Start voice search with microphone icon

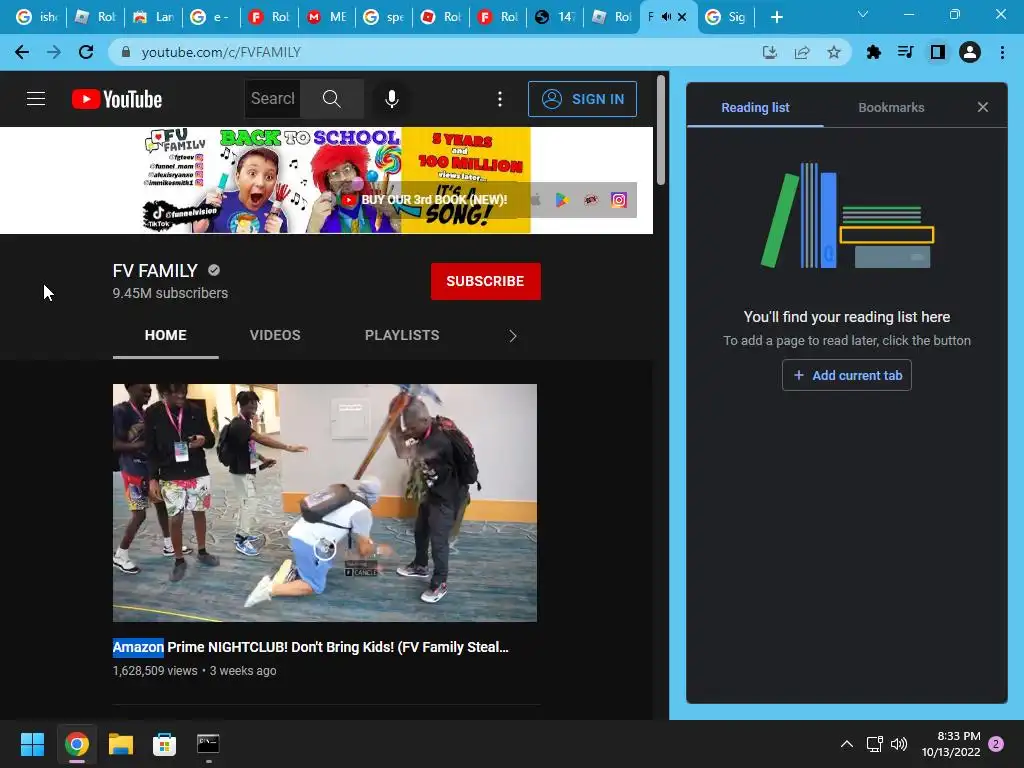coord(392,99)
